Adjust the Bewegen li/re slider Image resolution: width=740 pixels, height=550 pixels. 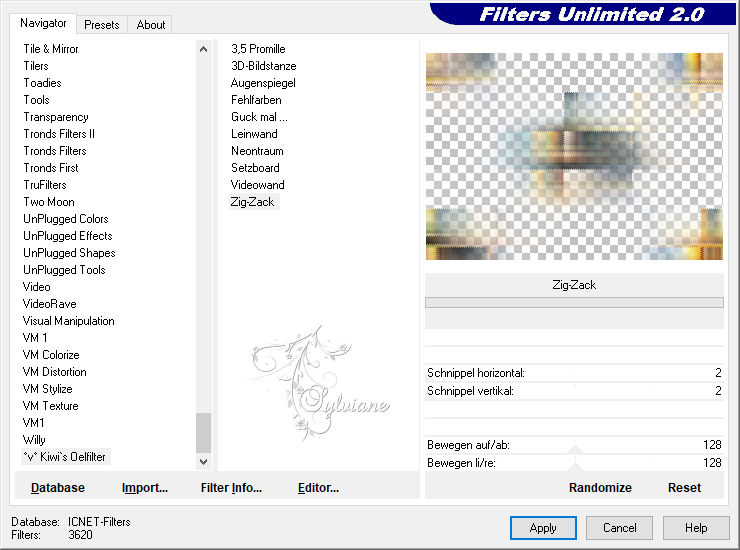574,463
